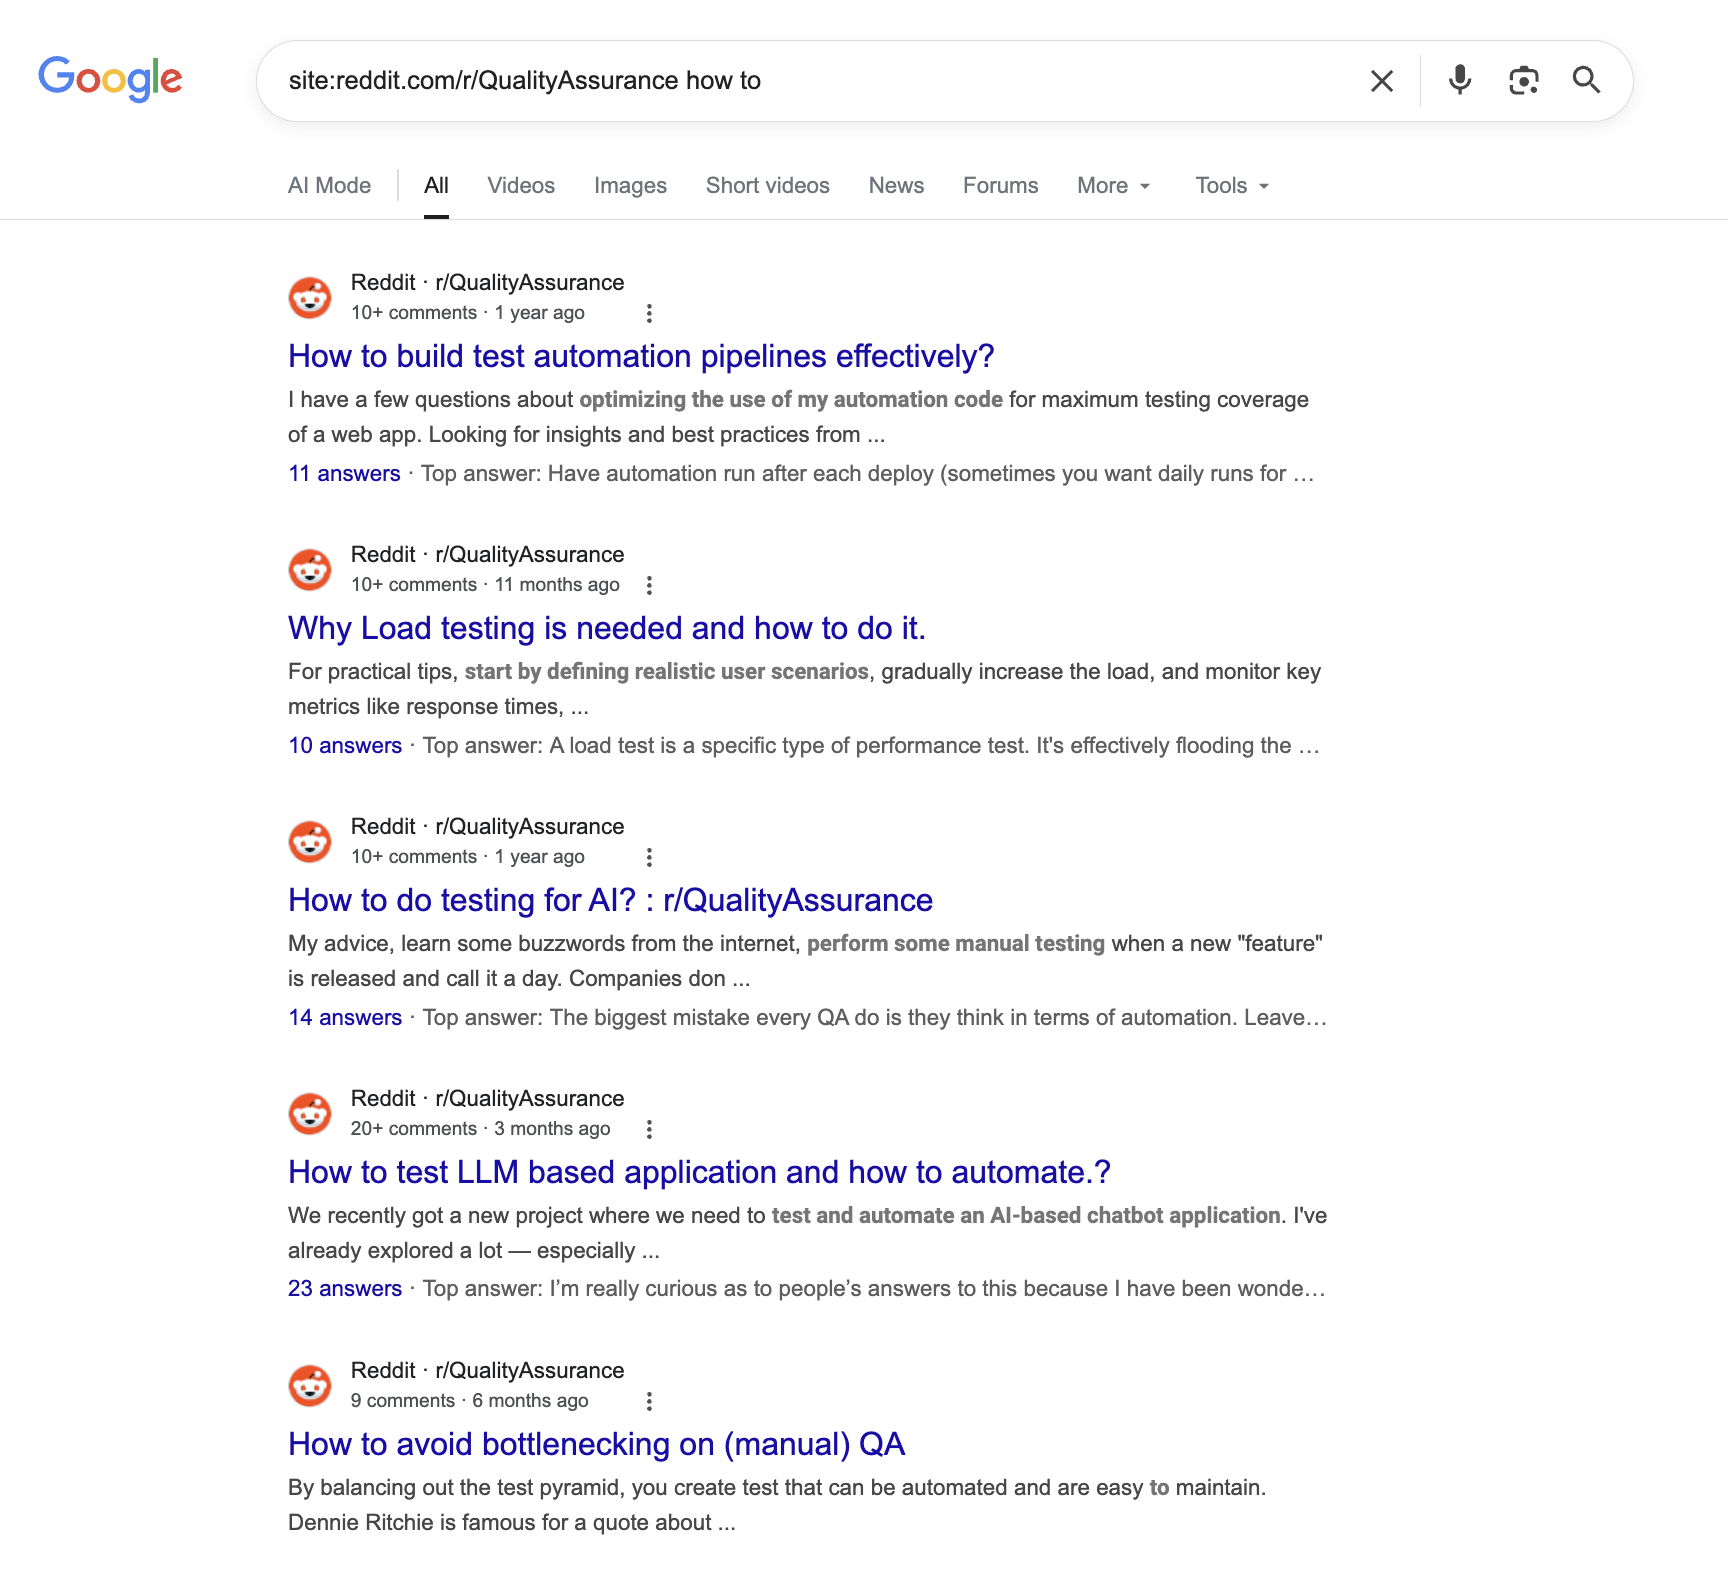Open the "23 answers" link

pyautogui.click(x=345, y=1288)
